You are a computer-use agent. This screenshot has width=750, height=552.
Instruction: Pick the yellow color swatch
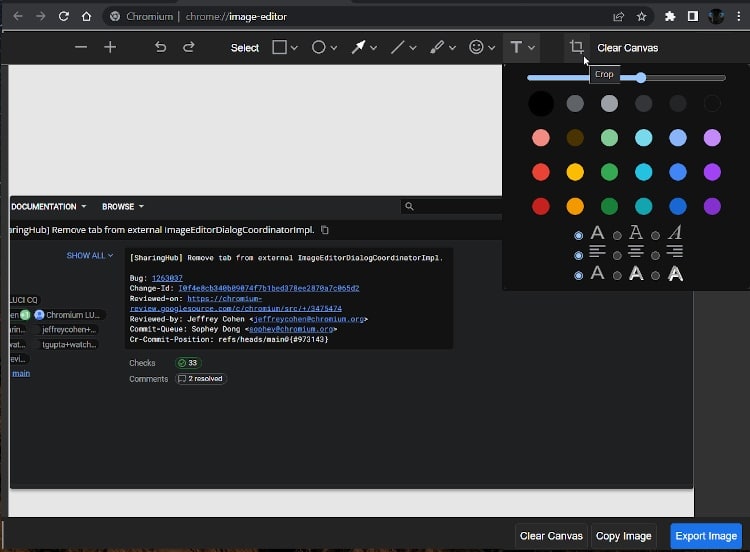(575, 172)
